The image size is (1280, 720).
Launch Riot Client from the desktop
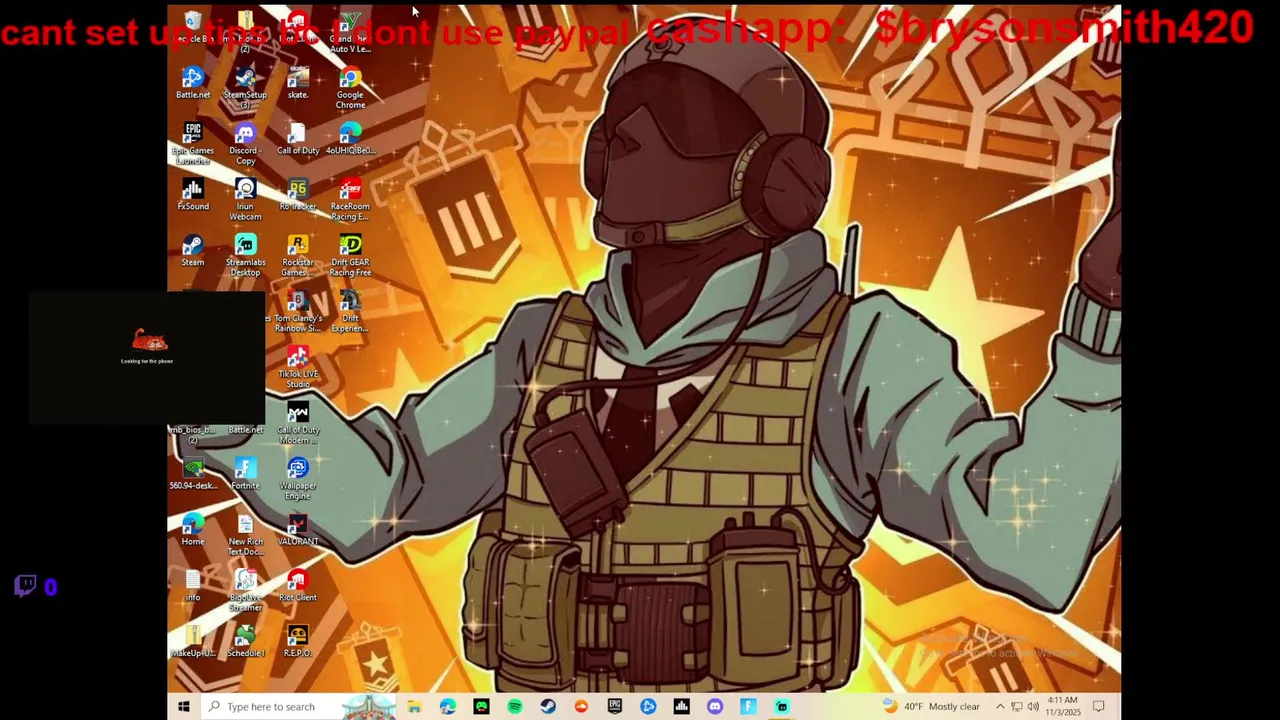(x=297, y=588)
